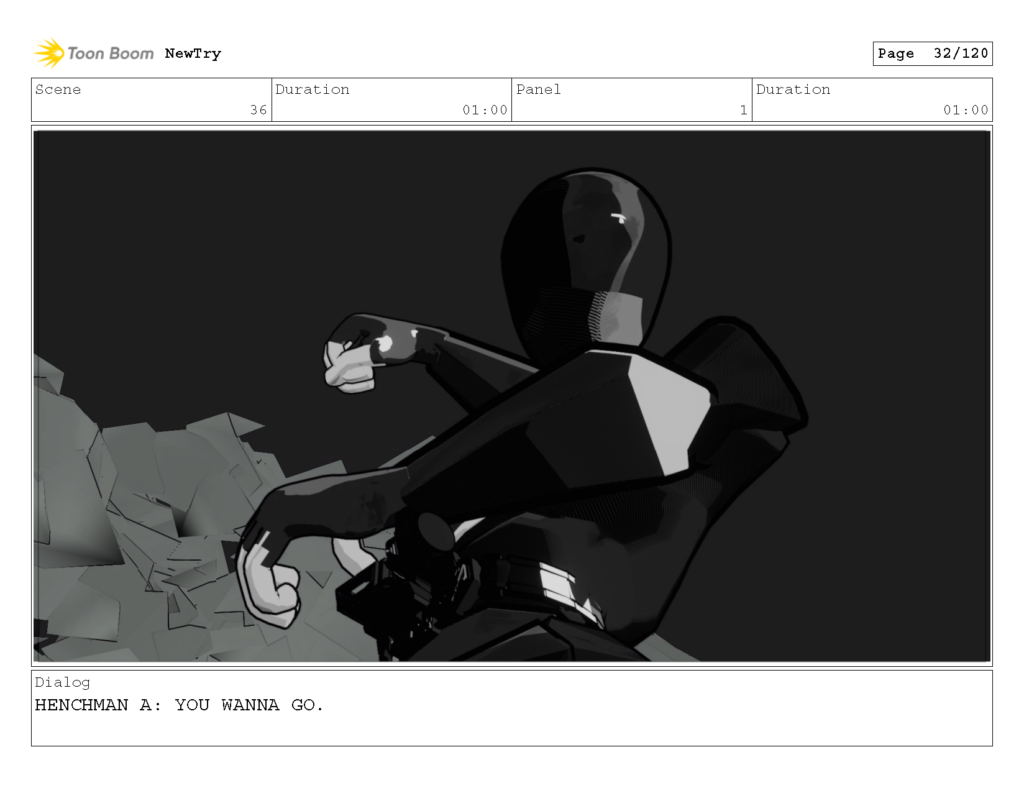Click the first Duration header
The height and width of the screenshot is (793, 1024).
point(313,89)
